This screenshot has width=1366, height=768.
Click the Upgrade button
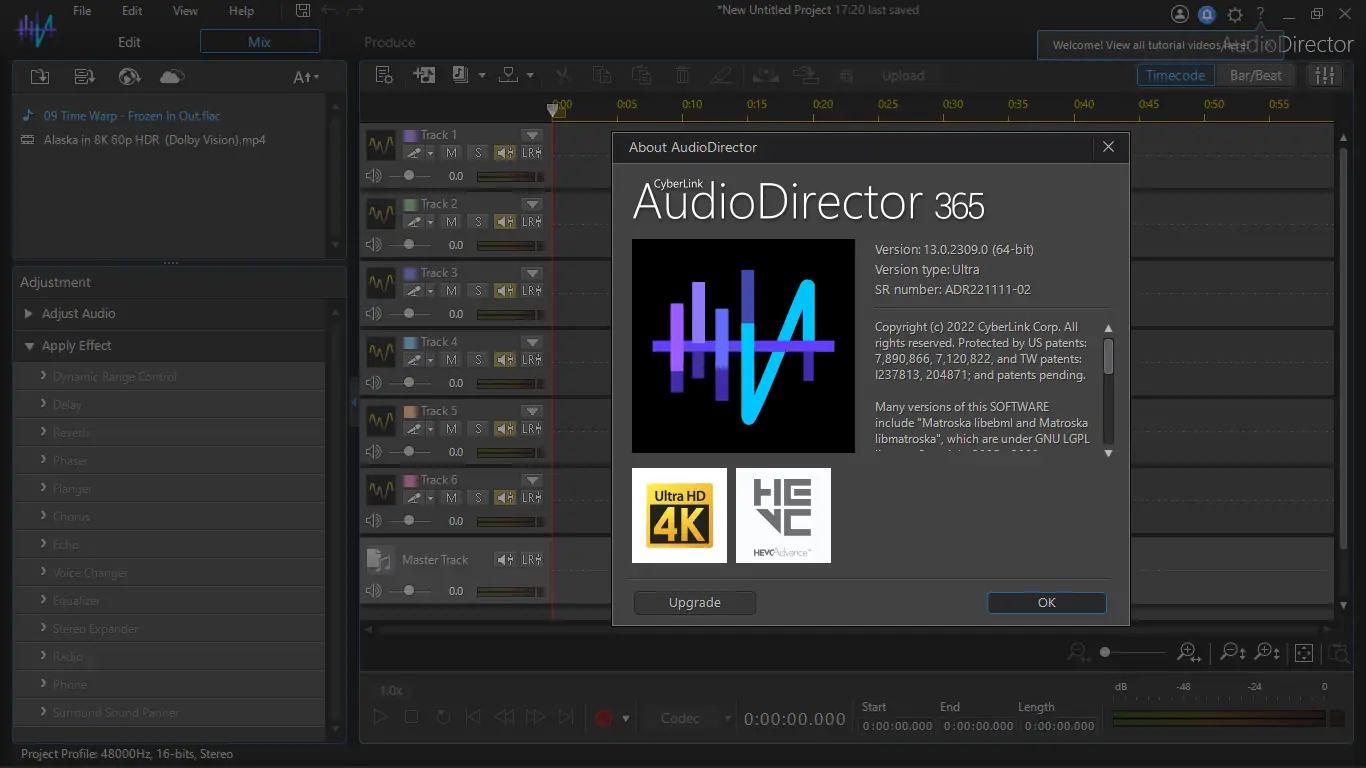pyautogui.click(x=694, y=603)
